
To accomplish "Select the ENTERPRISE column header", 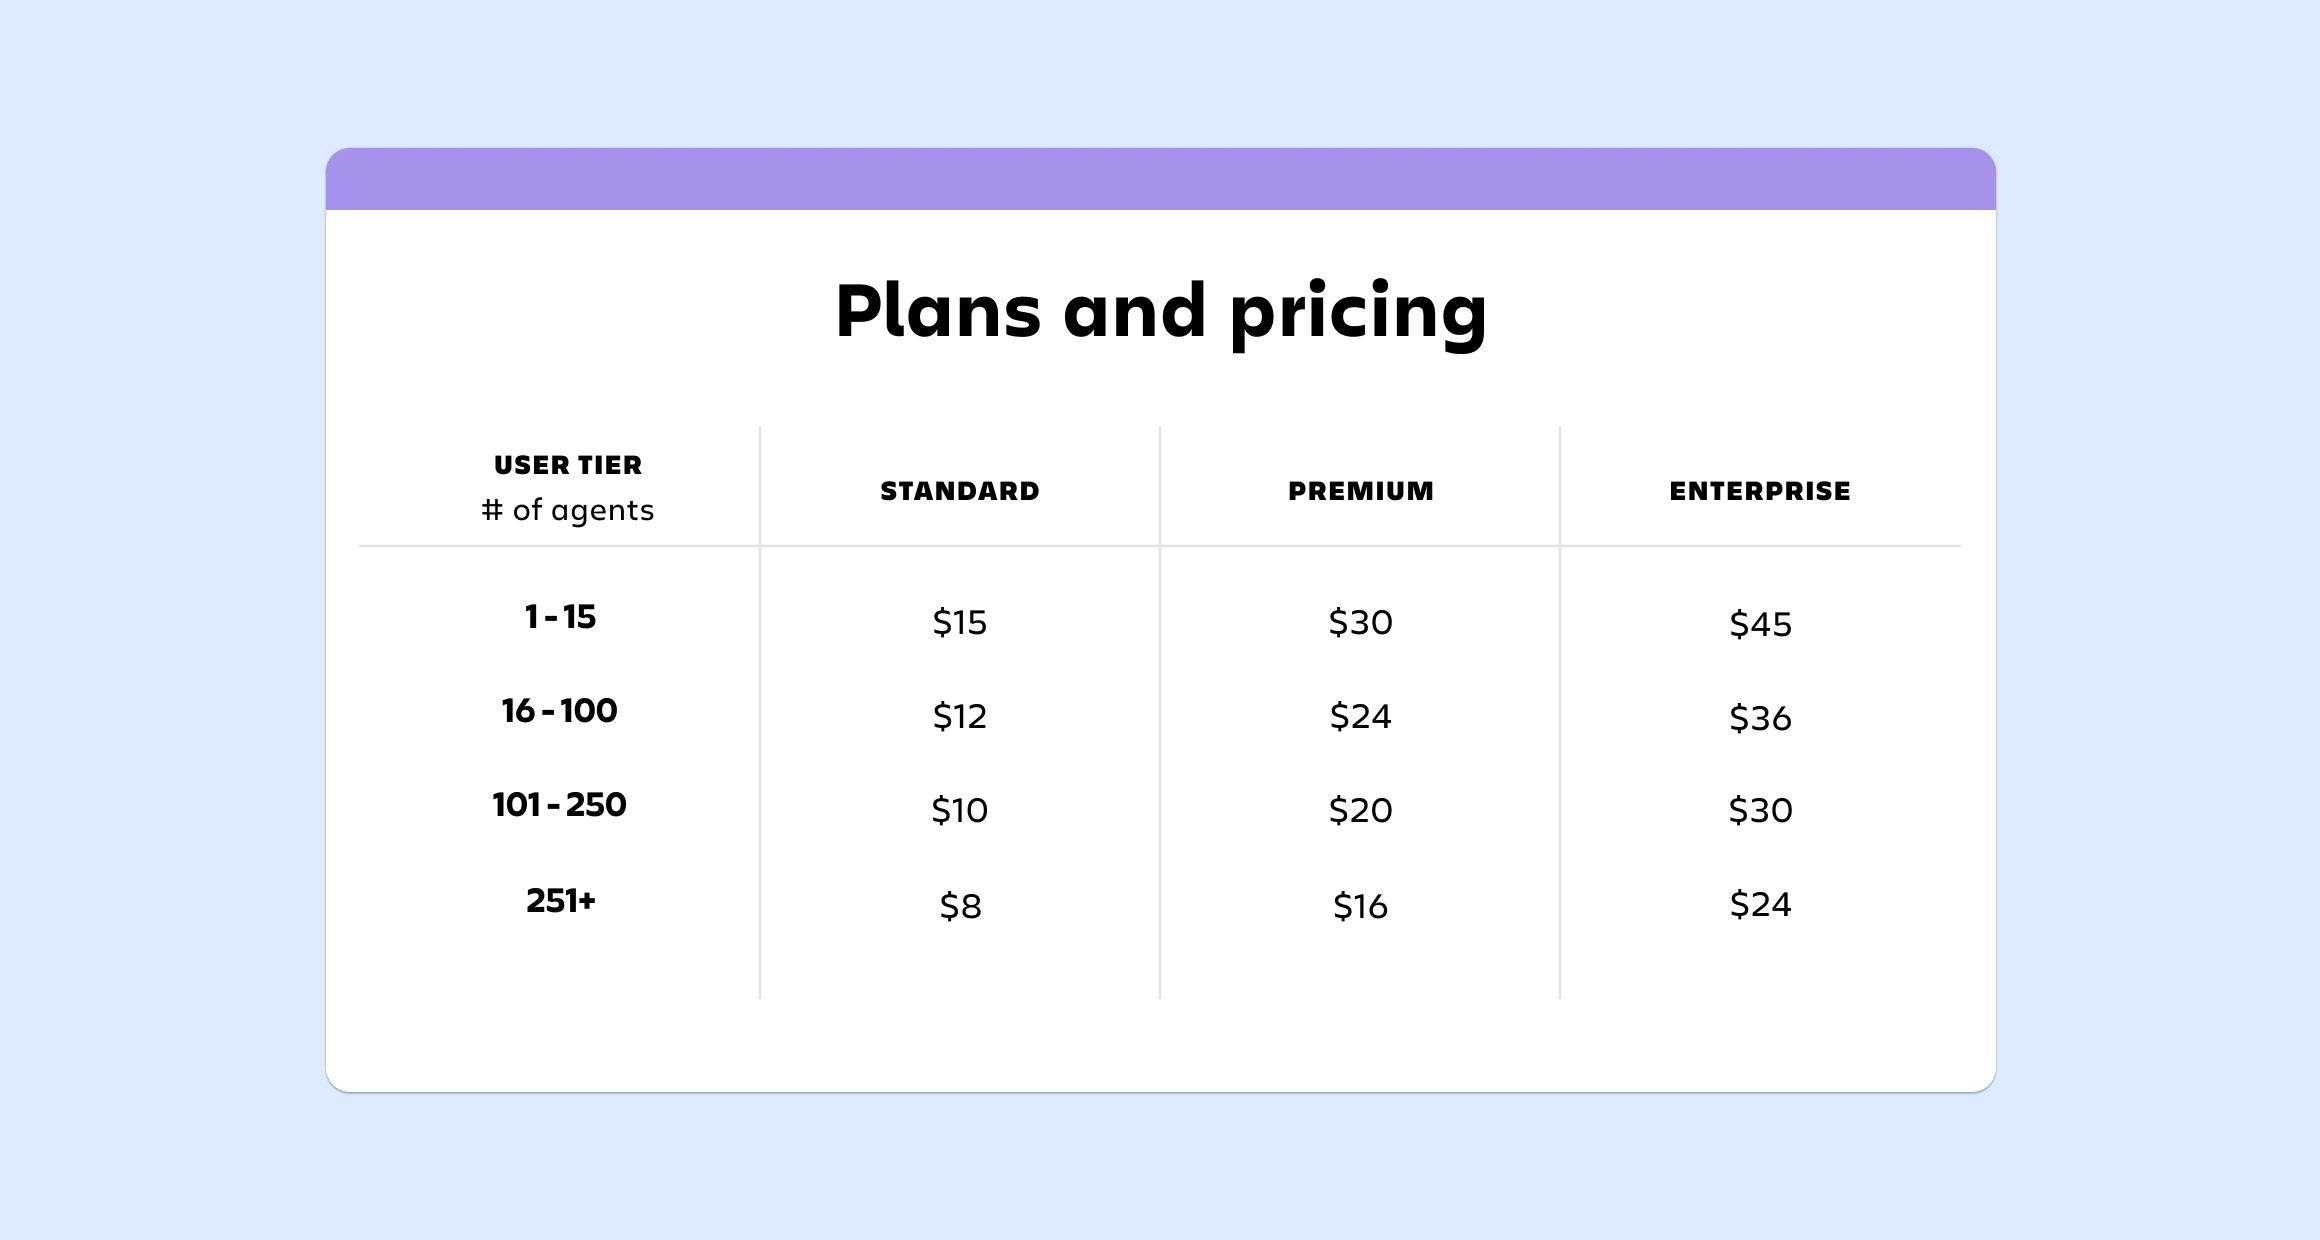I will [x=1760, y=491].
